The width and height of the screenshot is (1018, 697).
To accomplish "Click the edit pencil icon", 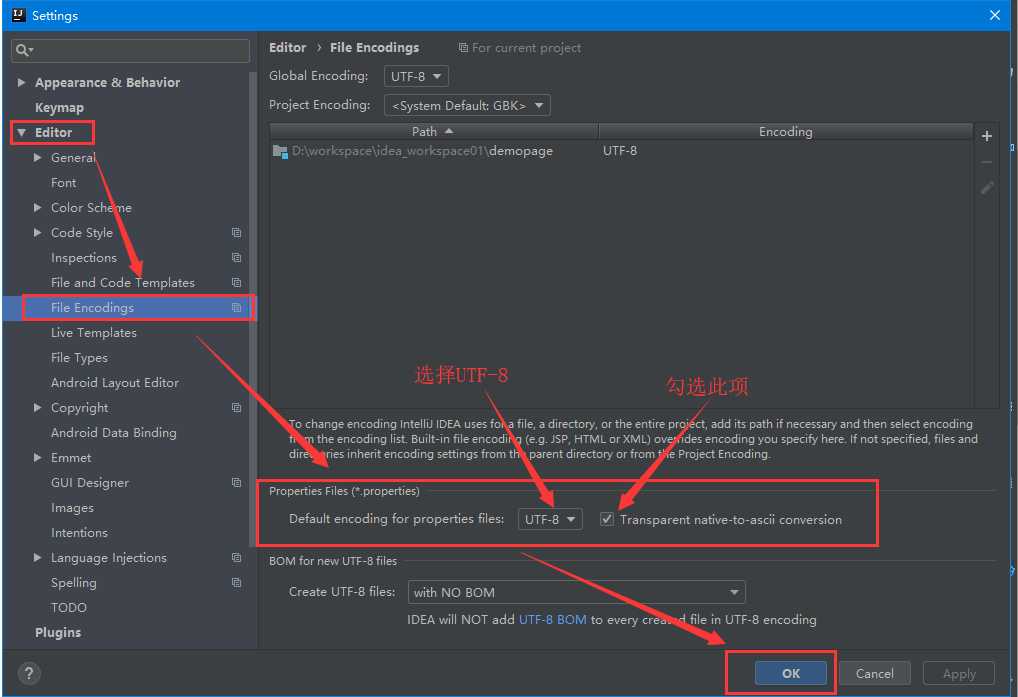I will (x=986, y=188).
